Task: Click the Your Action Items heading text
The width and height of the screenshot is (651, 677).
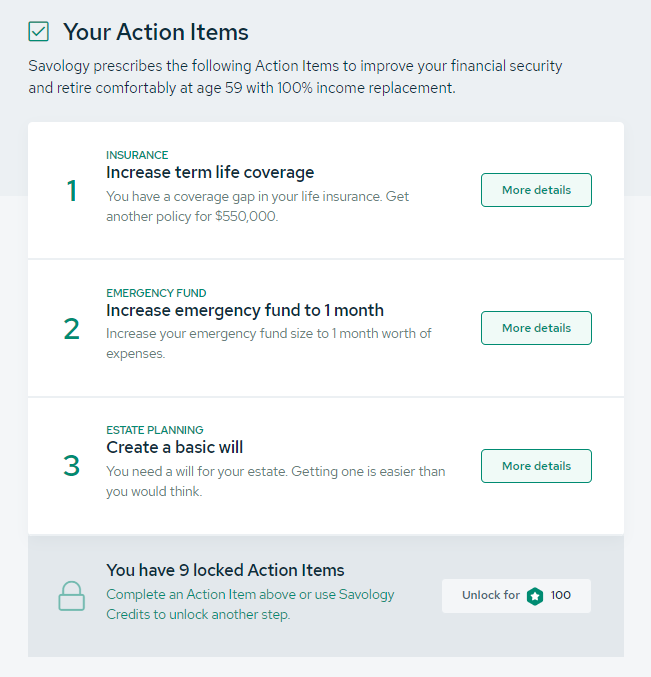Action: click(x=156, y=32)
